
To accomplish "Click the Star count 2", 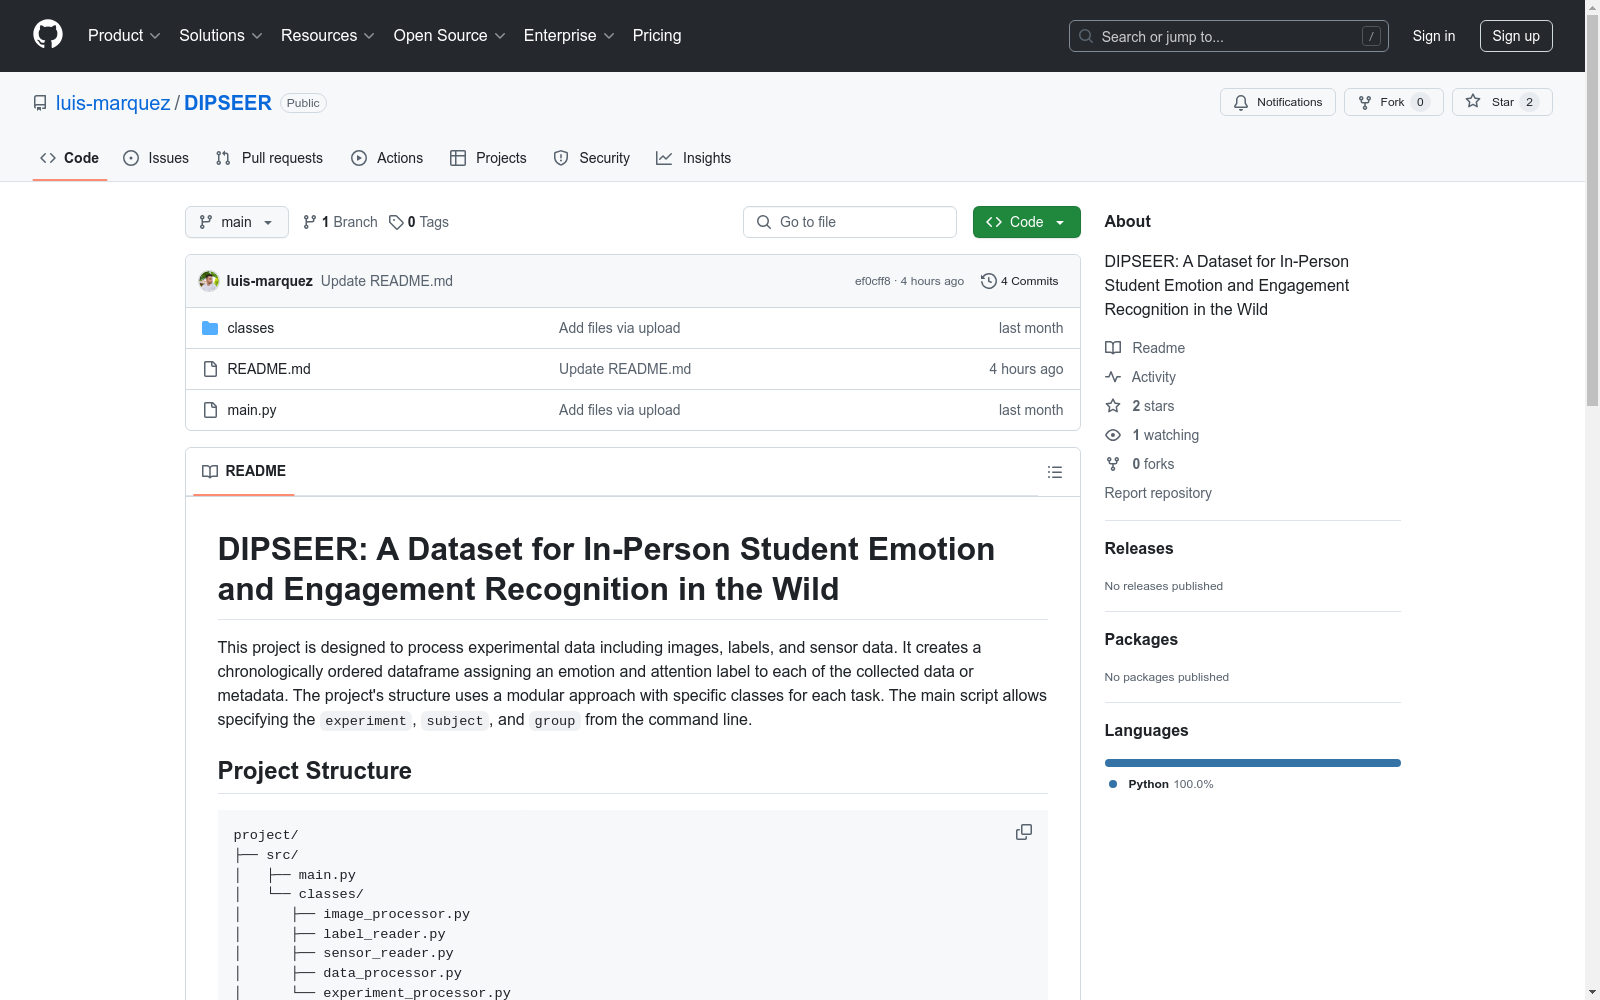I will (x=1529, y=102).
